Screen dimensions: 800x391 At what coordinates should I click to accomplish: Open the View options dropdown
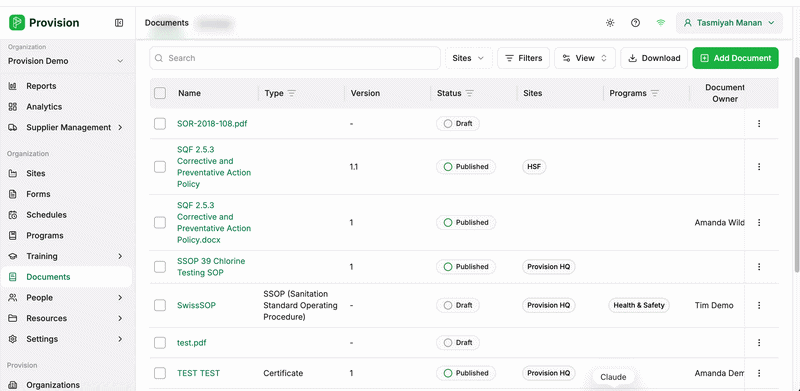[x=585, y=58]
